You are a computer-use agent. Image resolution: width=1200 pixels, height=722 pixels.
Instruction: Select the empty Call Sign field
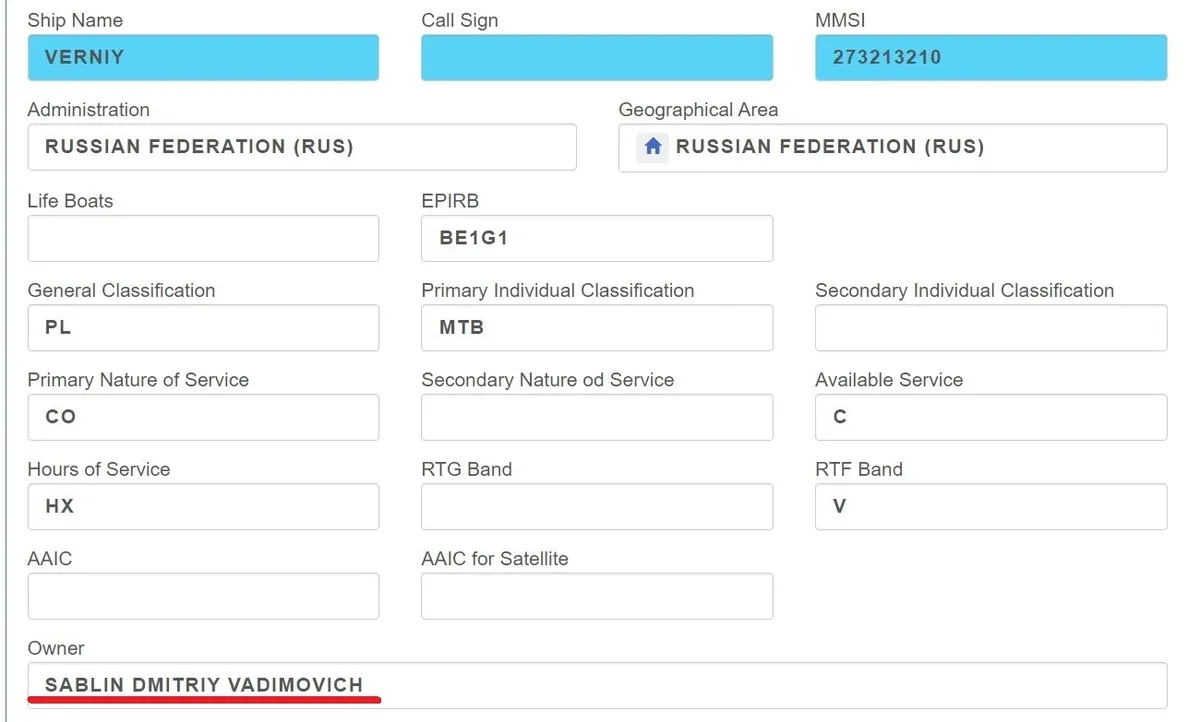coord(597,57)
